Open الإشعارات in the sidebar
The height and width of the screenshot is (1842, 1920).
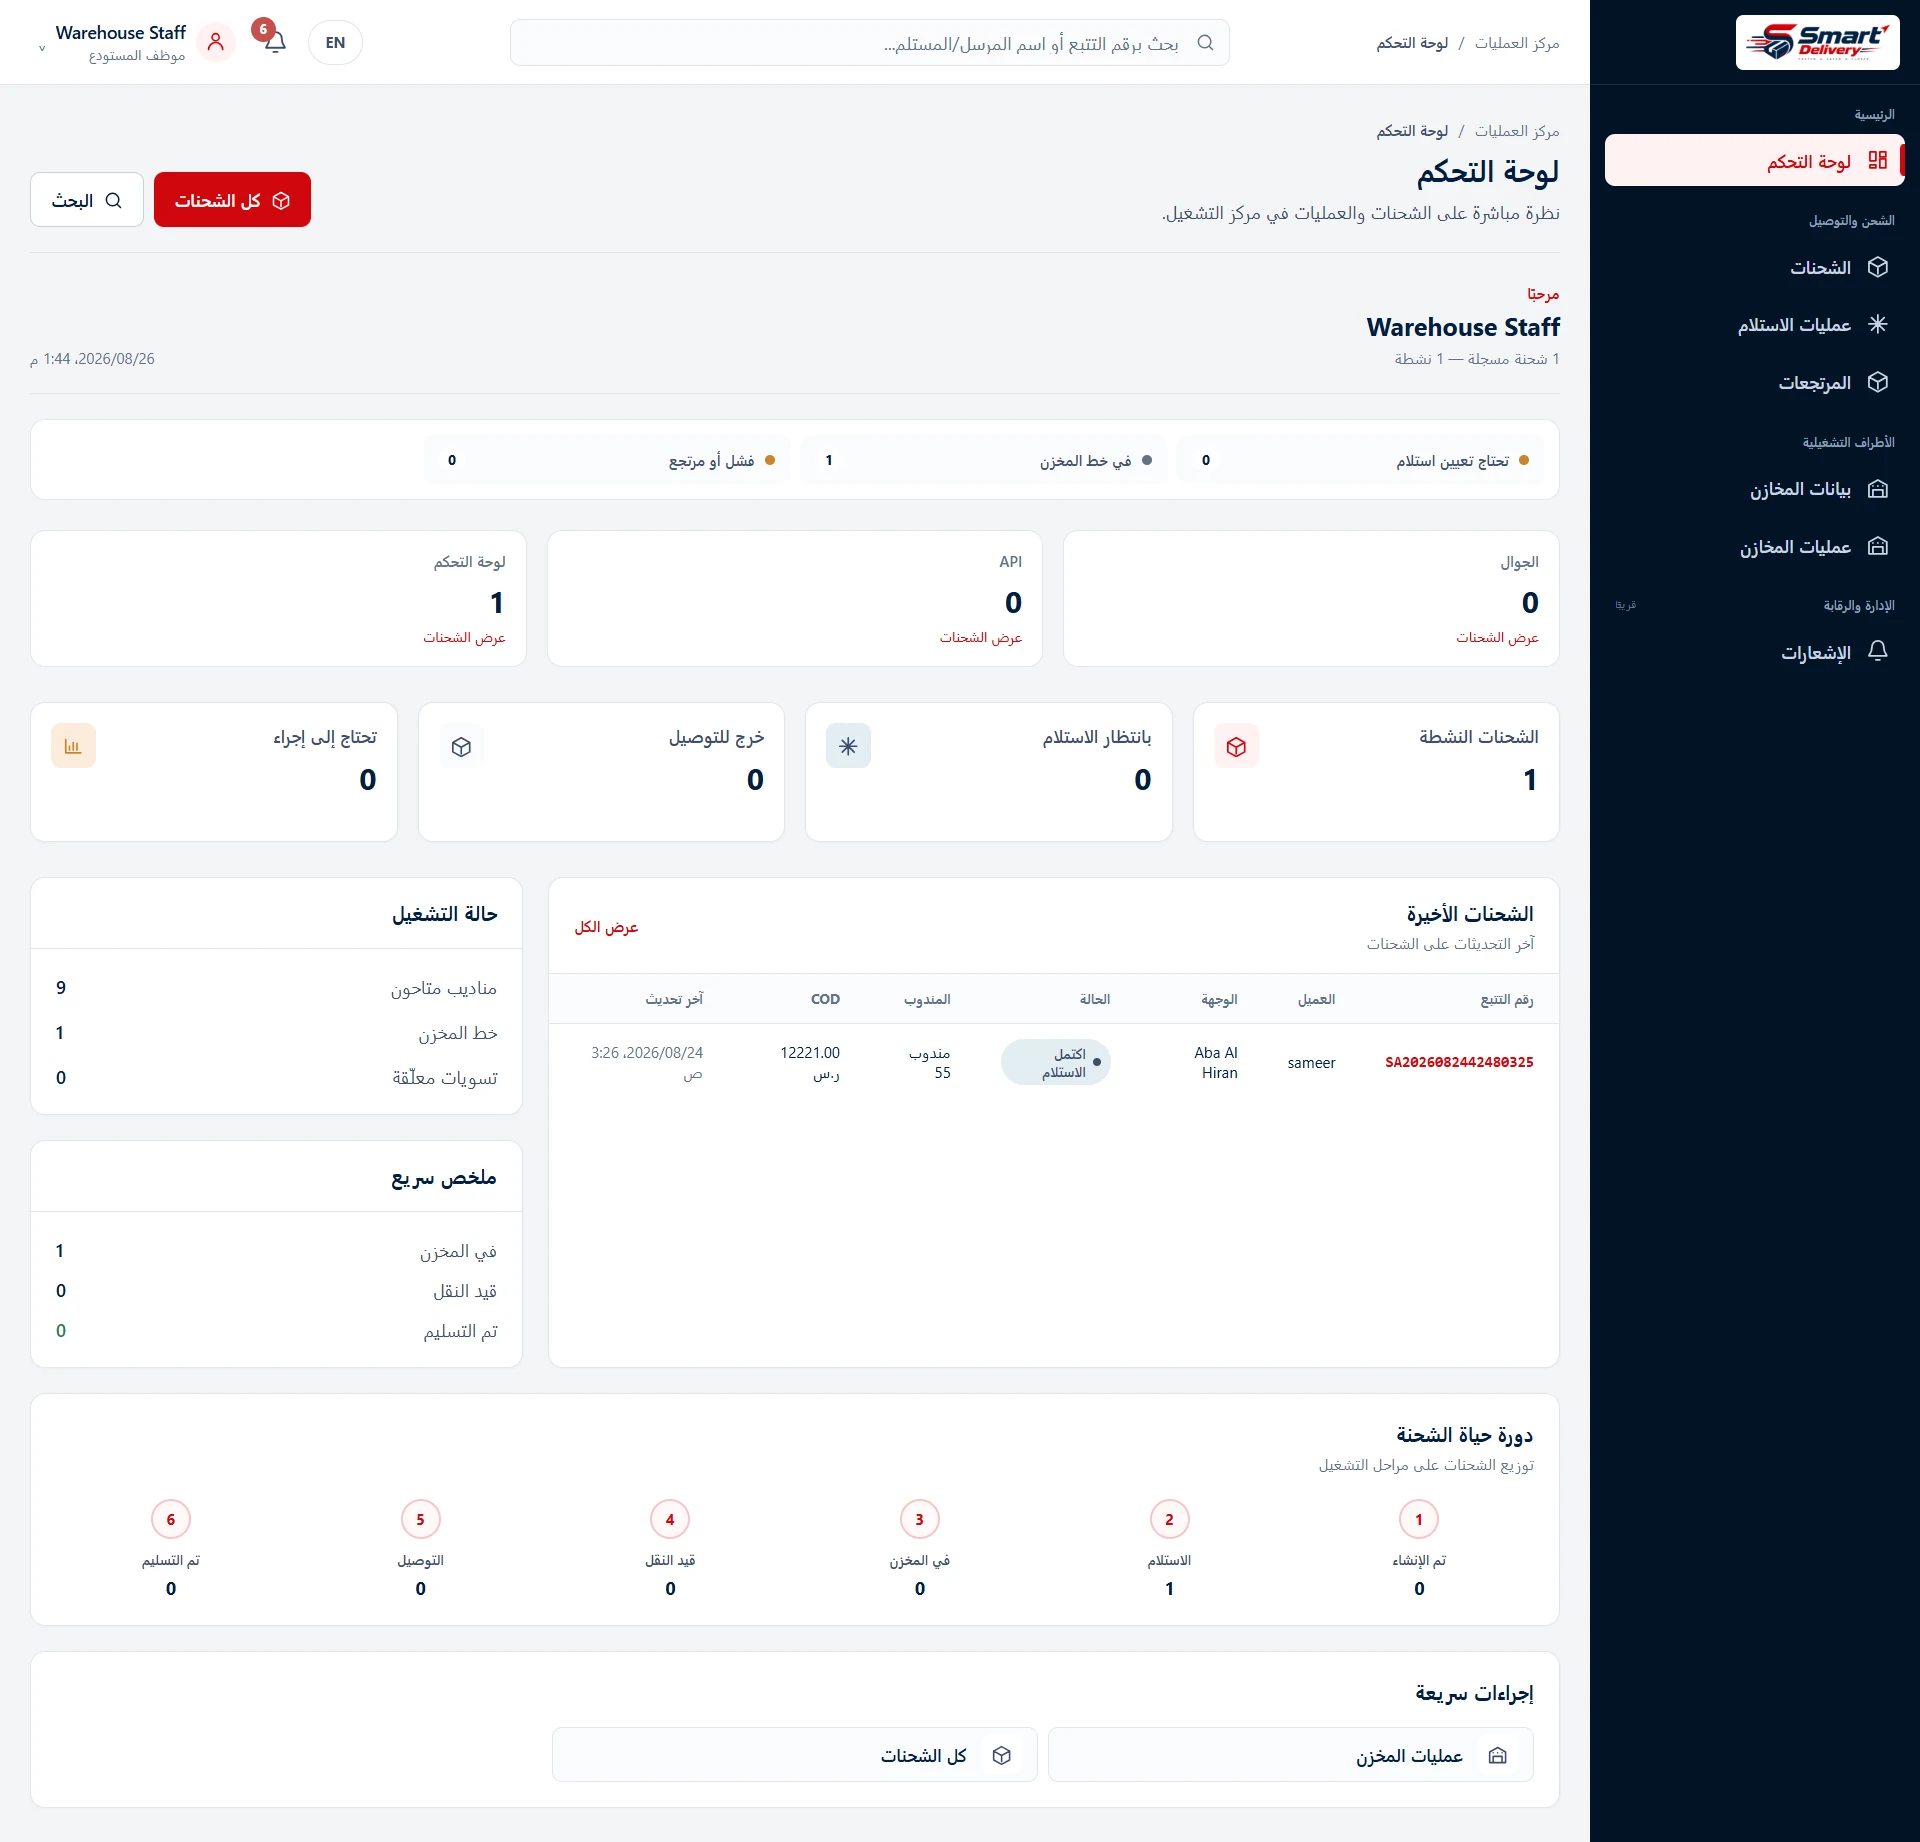(x=1754, y=652)
